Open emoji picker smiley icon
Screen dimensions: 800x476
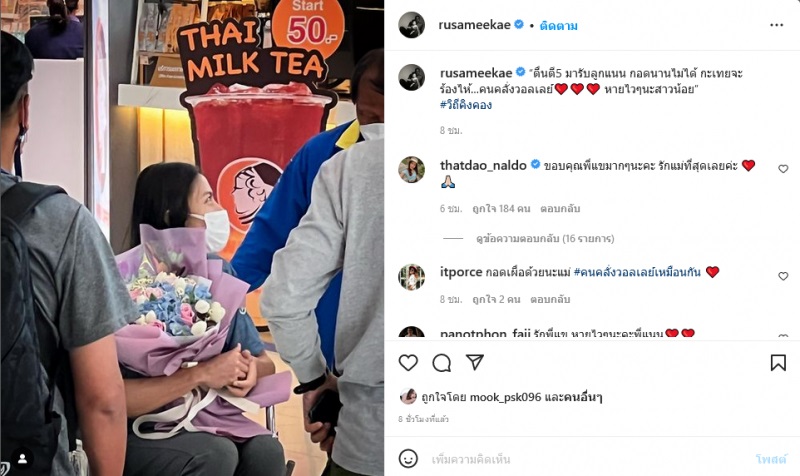pyautogui.click(x=408, y=459)
